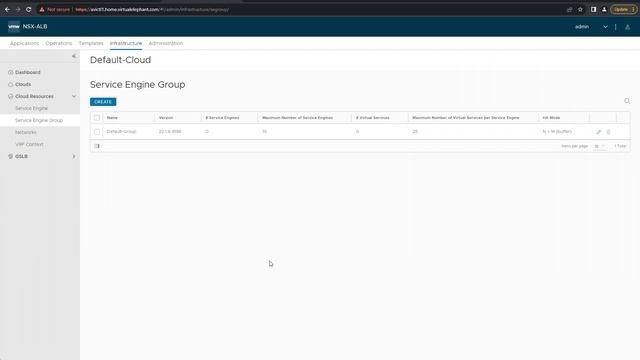
Task: Expand the GSLB chevron
Action: (x=74, y=156)
